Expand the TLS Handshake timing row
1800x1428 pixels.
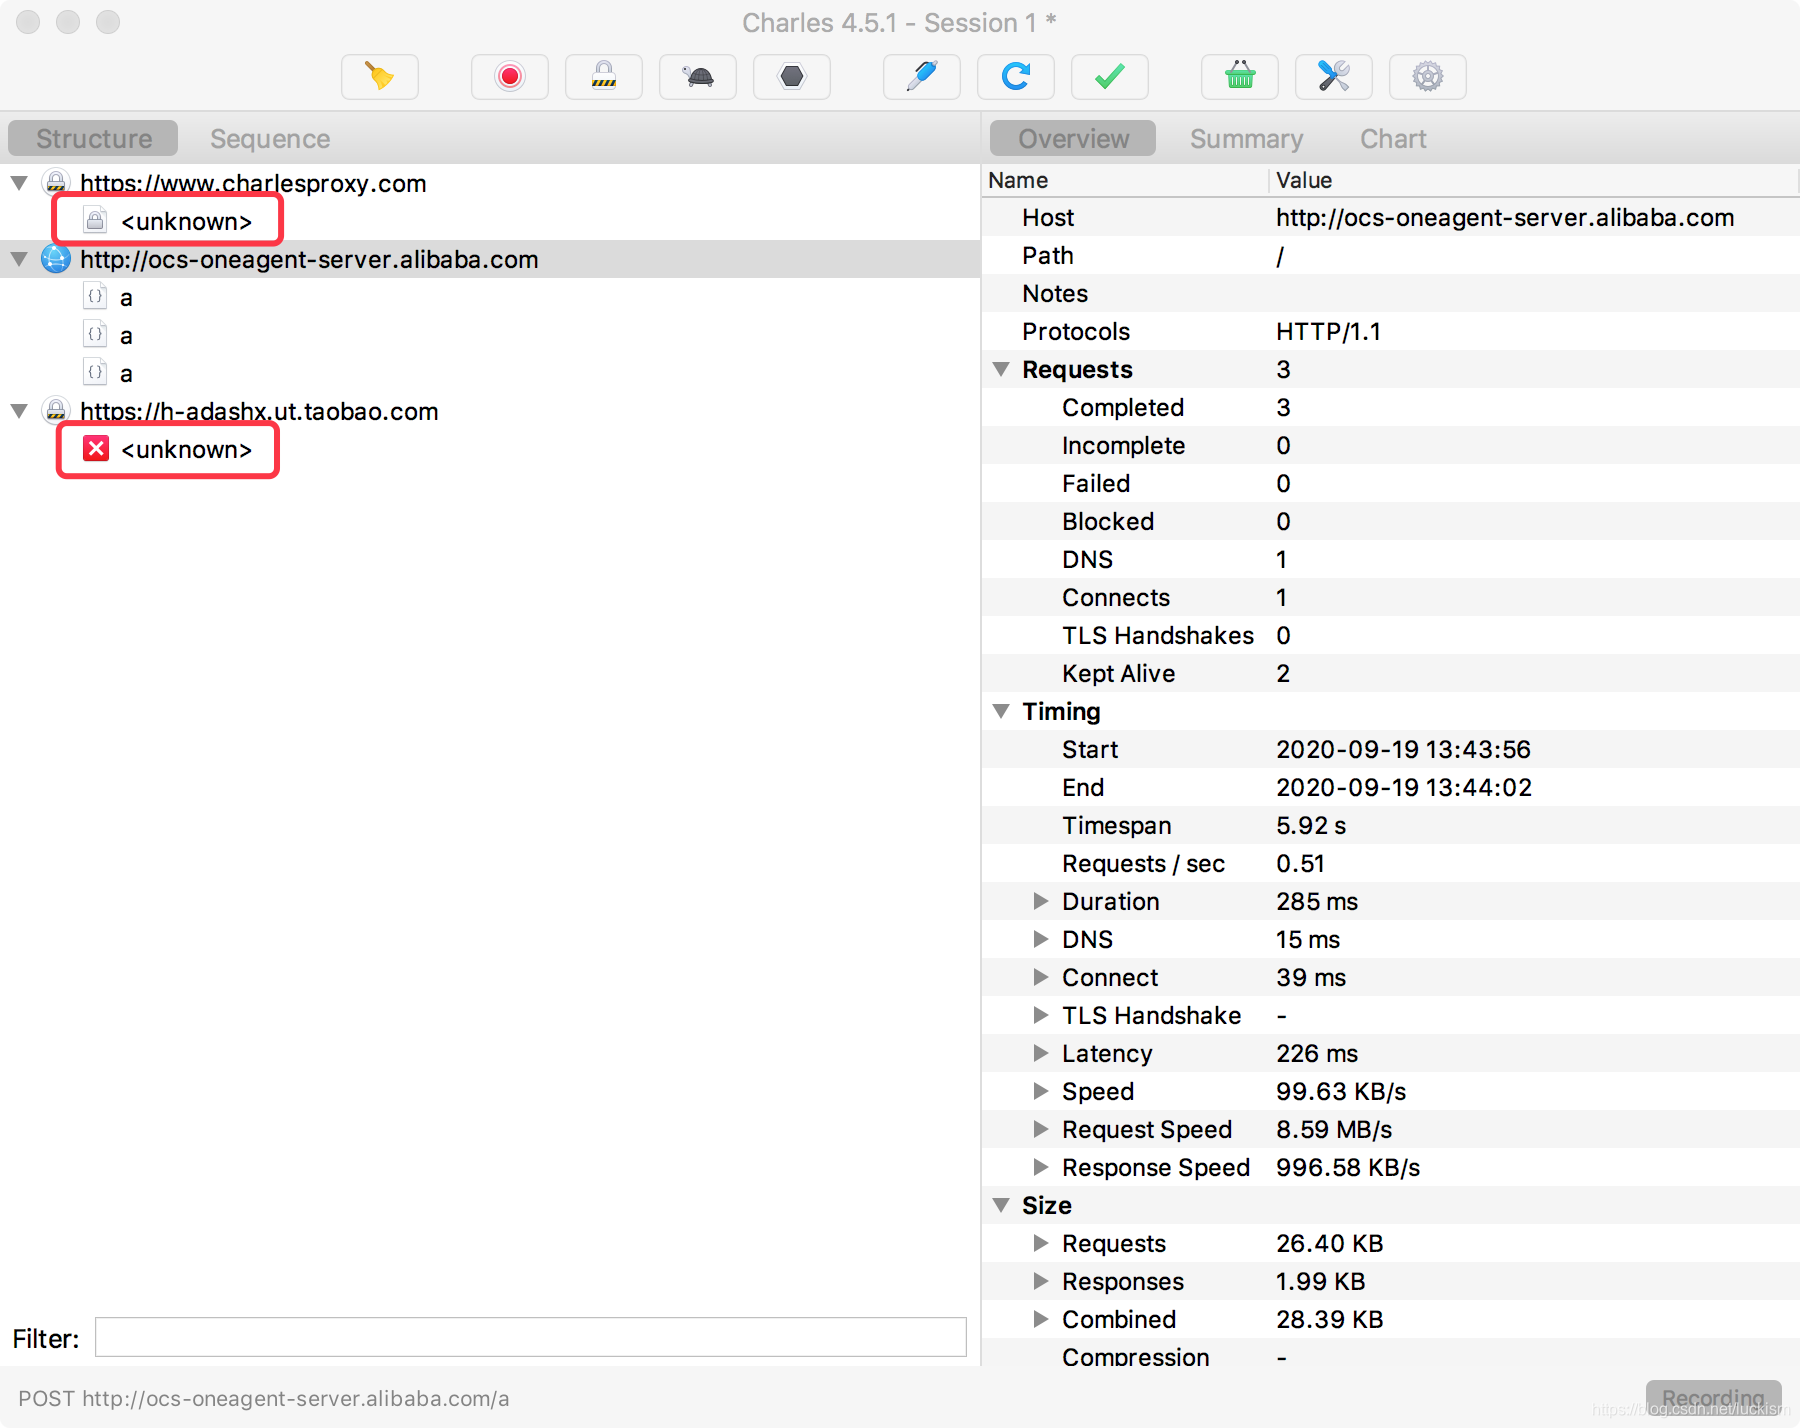tap(1041, 1015)
